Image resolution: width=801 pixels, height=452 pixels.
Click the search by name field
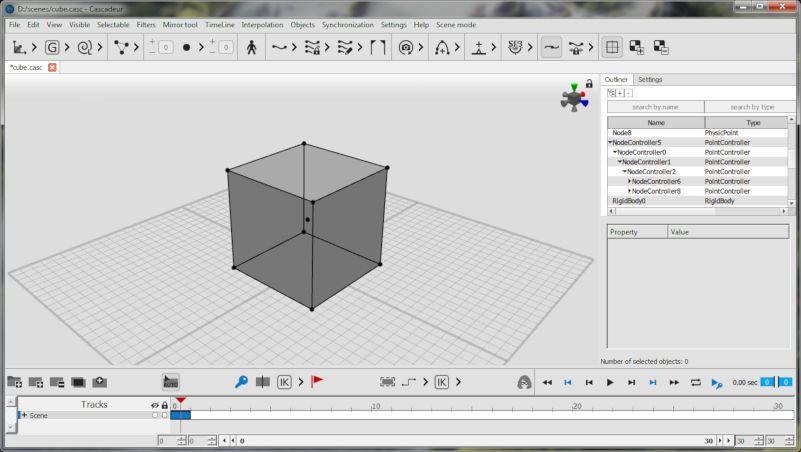(x=655, y=106)
